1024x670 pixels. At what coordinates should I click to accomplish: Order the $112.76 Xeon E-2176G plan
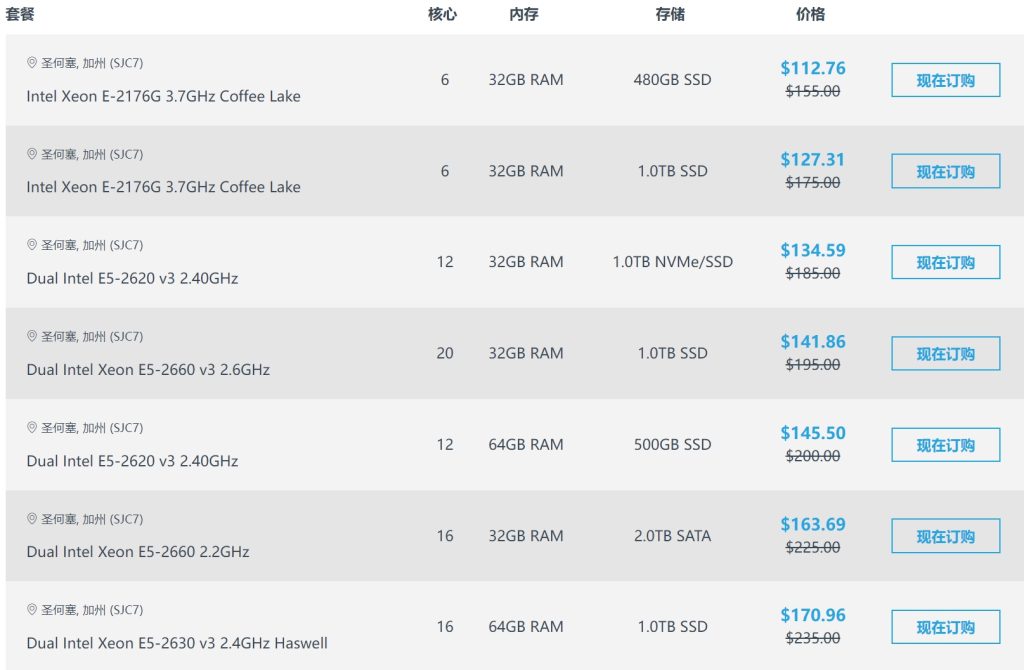(x=945, y=80)
